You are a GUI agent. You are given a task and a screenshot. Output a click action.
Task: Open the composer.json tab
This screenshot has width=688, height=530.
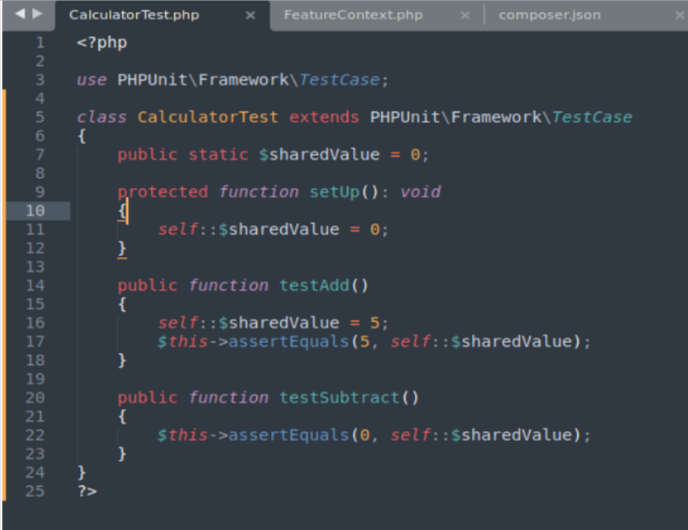coord(549,15)
